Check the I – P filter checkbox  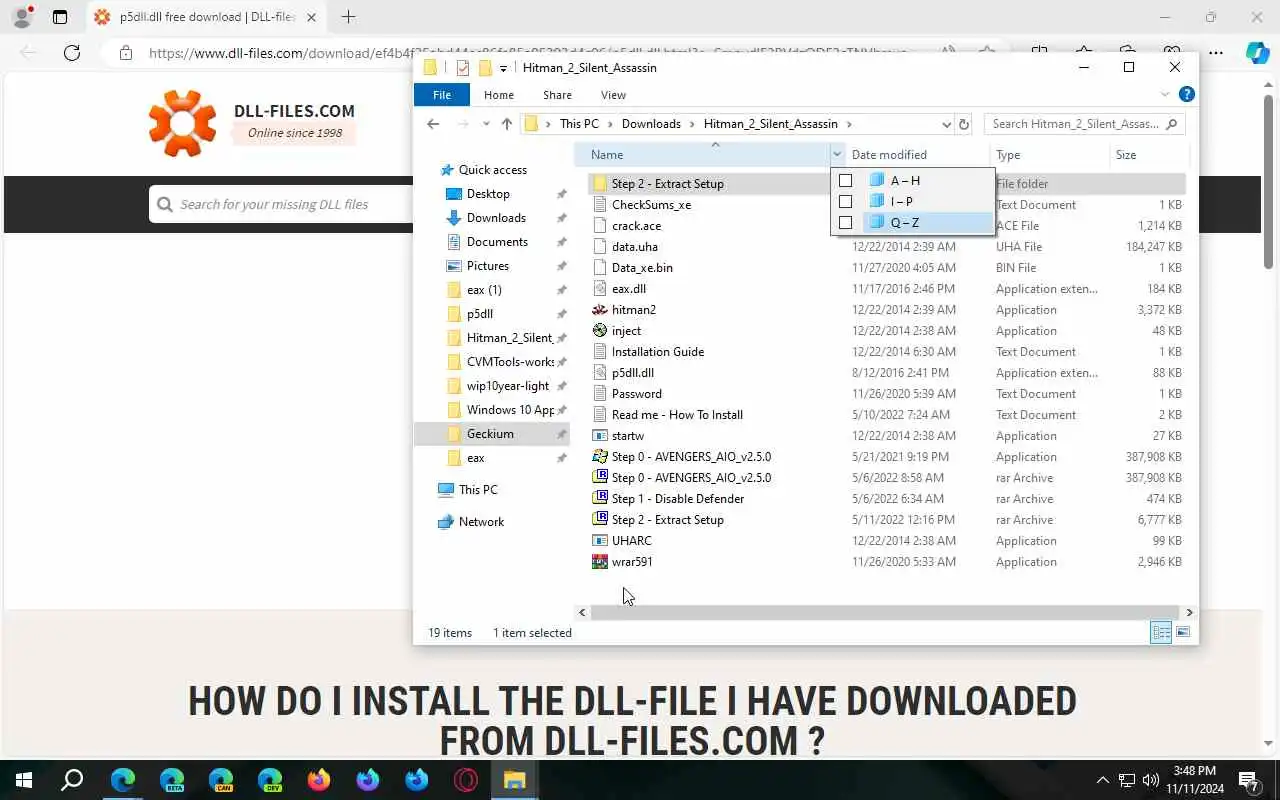pos(846,202)
